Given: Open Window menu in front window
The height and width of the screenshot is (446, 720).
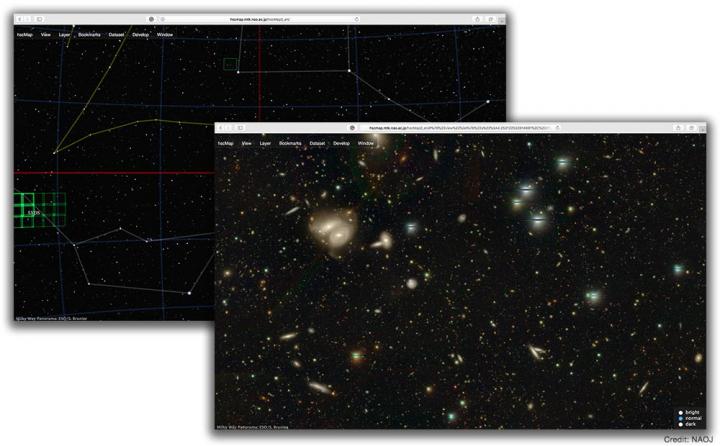Looking at the screenshot, I should click(x=366, y=143).
